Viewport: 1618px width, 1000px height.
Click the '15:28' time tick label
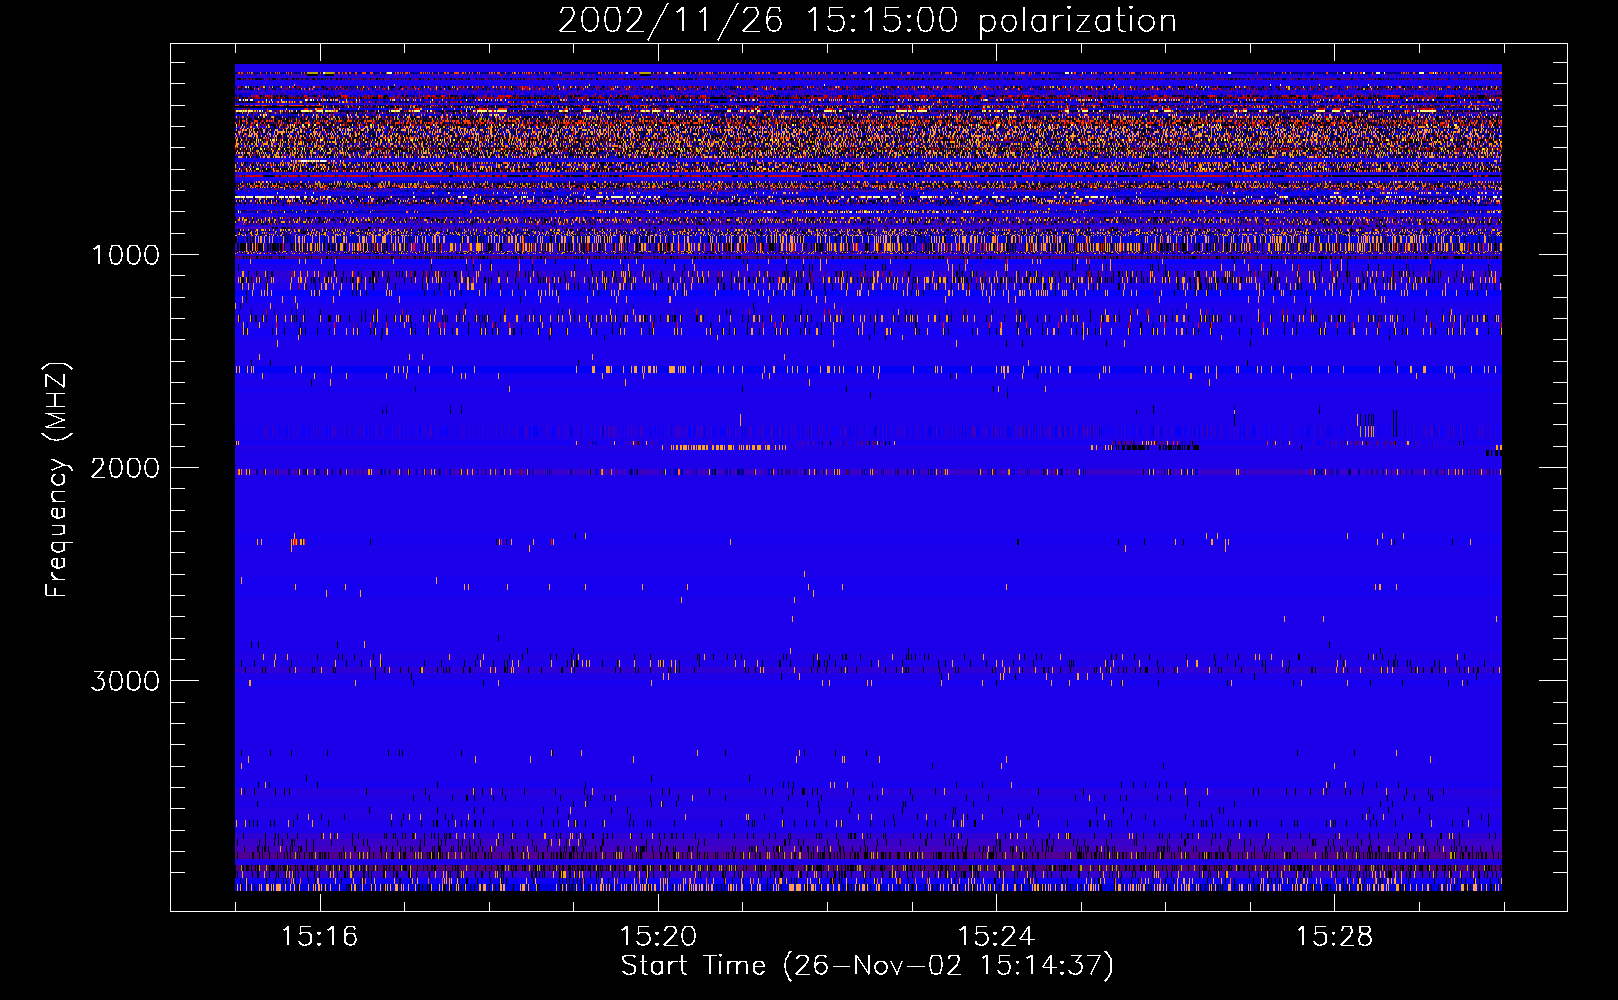1334,937
